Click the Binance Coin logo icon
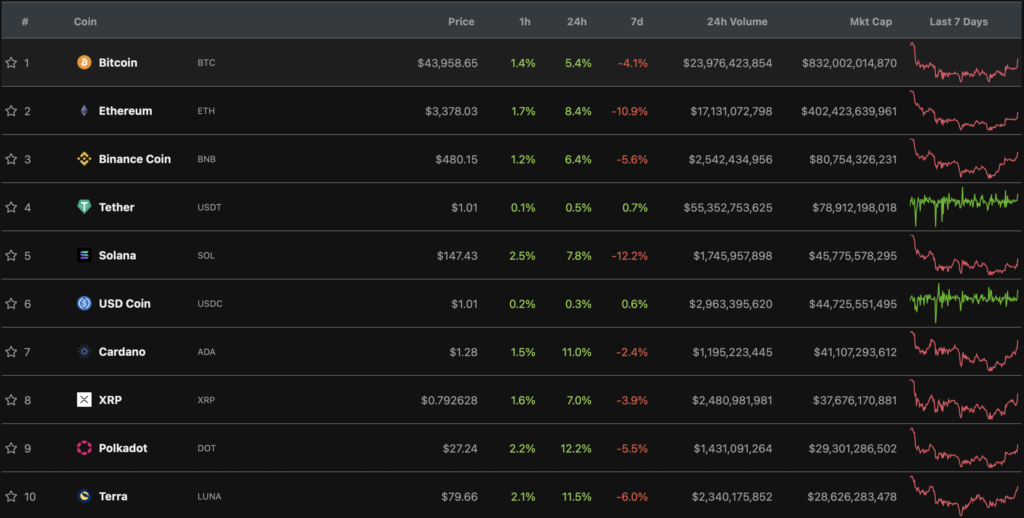The image size is (1024, 518). [x=84, y=159]
